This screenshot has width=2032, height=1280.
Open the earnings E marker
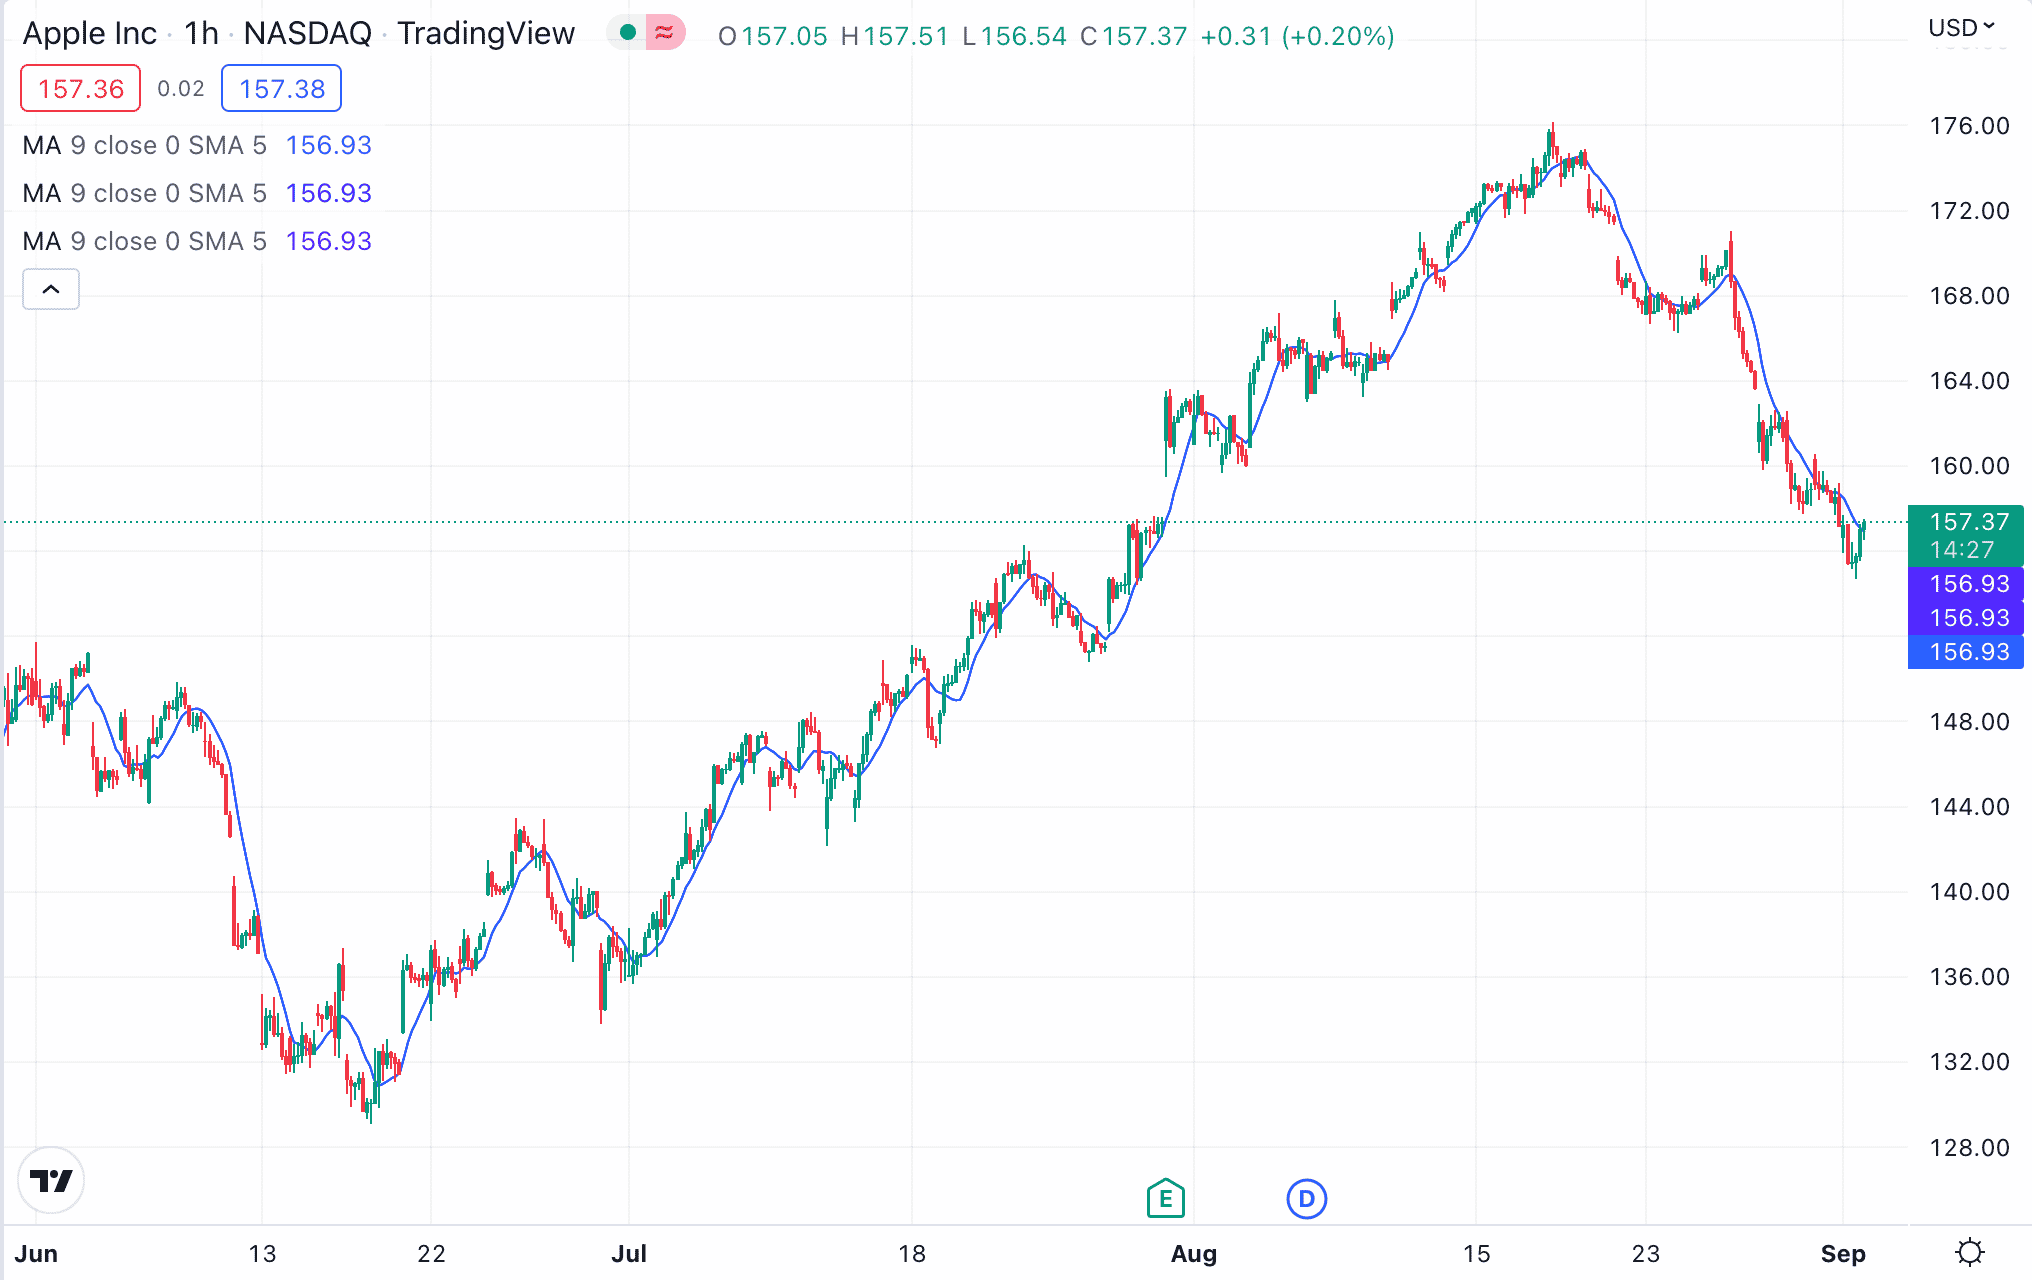point(1165,1198)
